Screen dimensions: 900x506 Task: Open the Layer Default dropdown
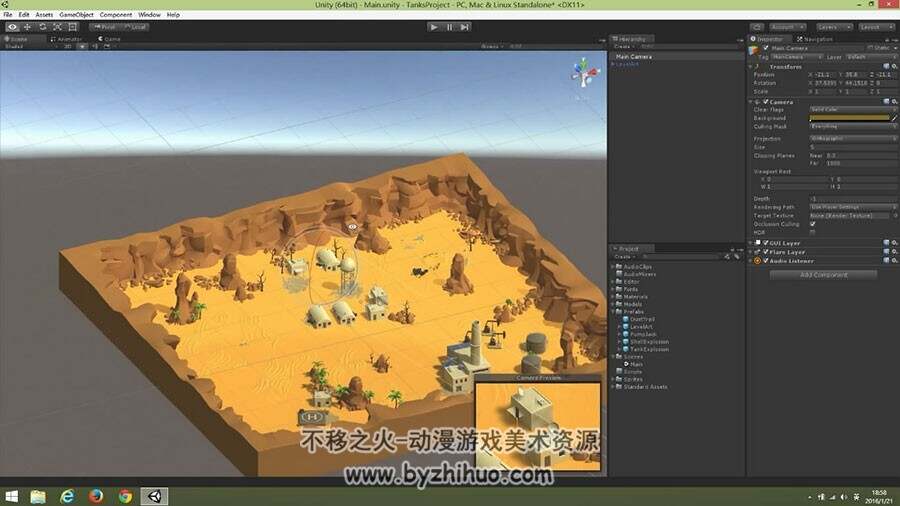[871, 57]
